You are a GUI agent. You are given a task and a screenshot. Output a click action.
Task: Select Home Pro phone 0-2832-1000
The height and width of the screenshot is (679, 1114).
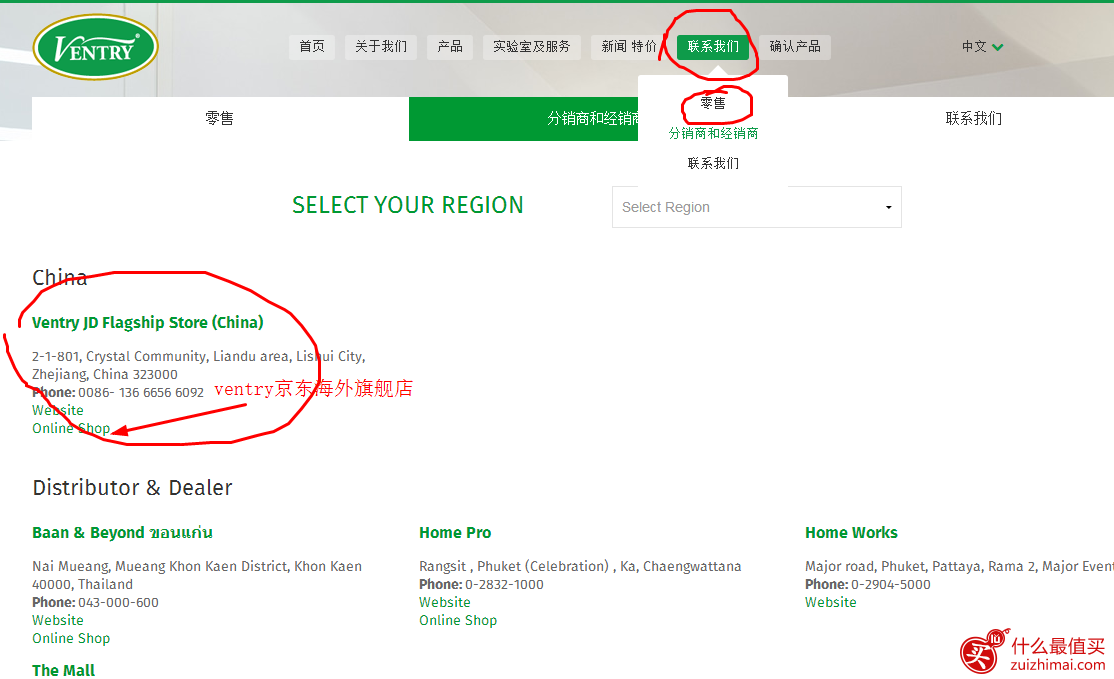(504, 585)
